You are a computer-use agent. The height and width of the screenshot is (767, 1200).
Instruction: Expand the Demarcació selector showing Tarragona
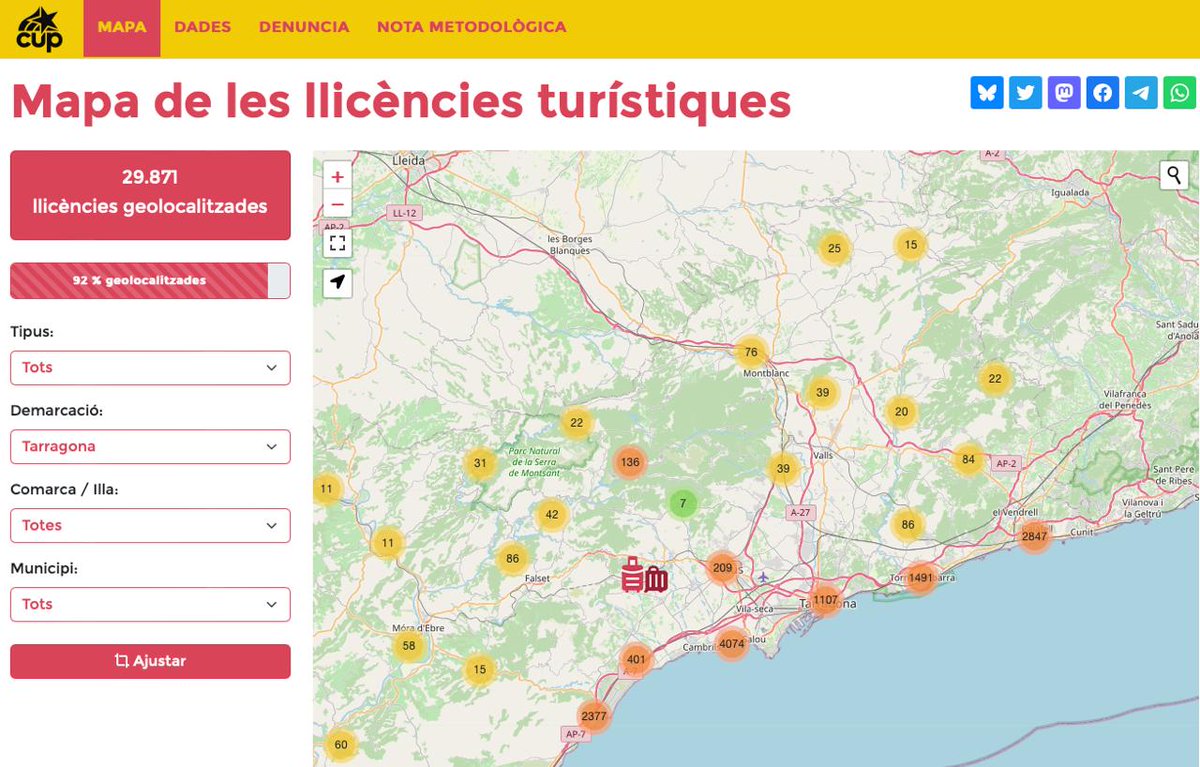point(150,446)
